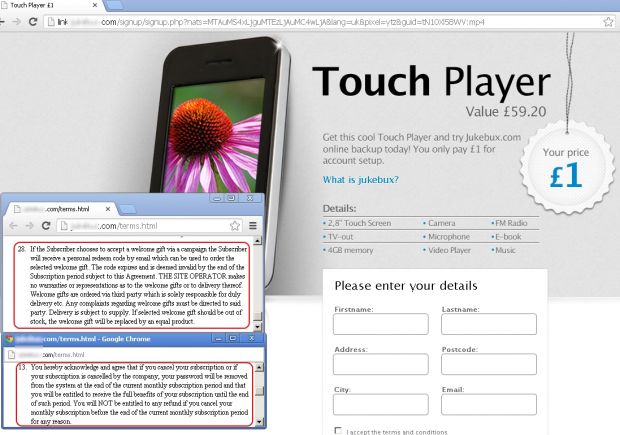Select the Touch Player £1 tab
620x435 pixels.
(x=49, y=5)
